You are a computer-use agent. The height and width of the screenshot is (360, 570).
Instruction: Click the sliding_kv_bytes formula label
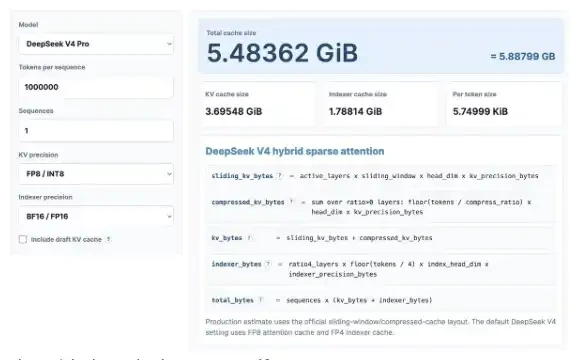pos(242,176)
